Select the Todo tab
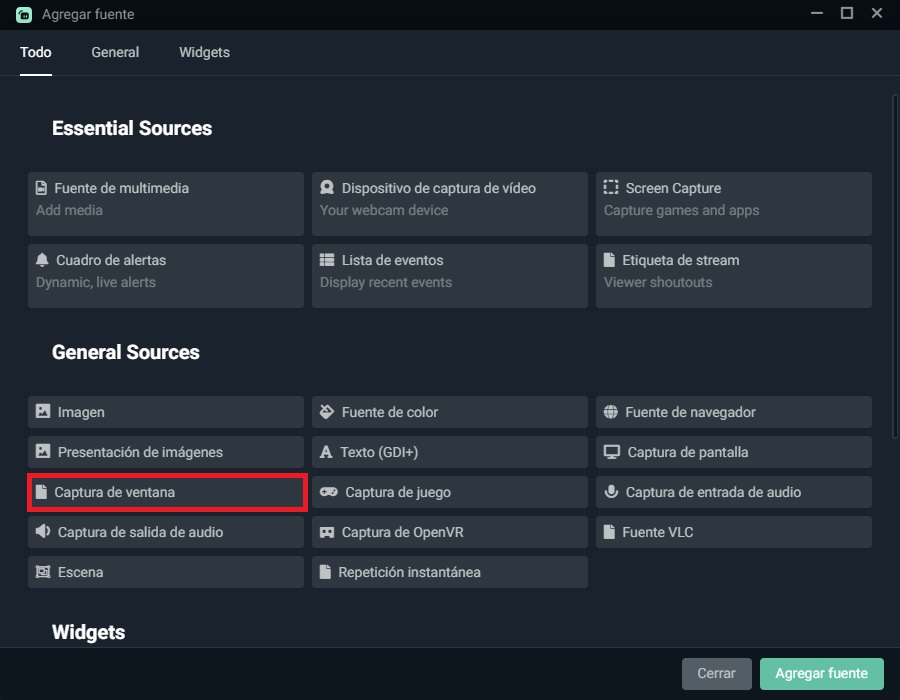Image resolution: width=900 pixels, height=700 pixels. click(x=36, y=52)
